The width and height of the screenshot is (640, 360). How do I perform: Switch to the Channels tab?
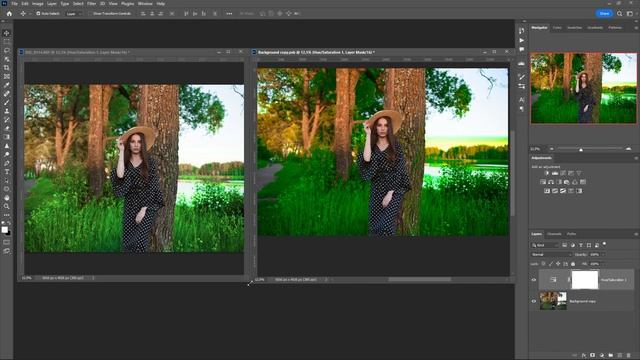(x=554, y=234)
